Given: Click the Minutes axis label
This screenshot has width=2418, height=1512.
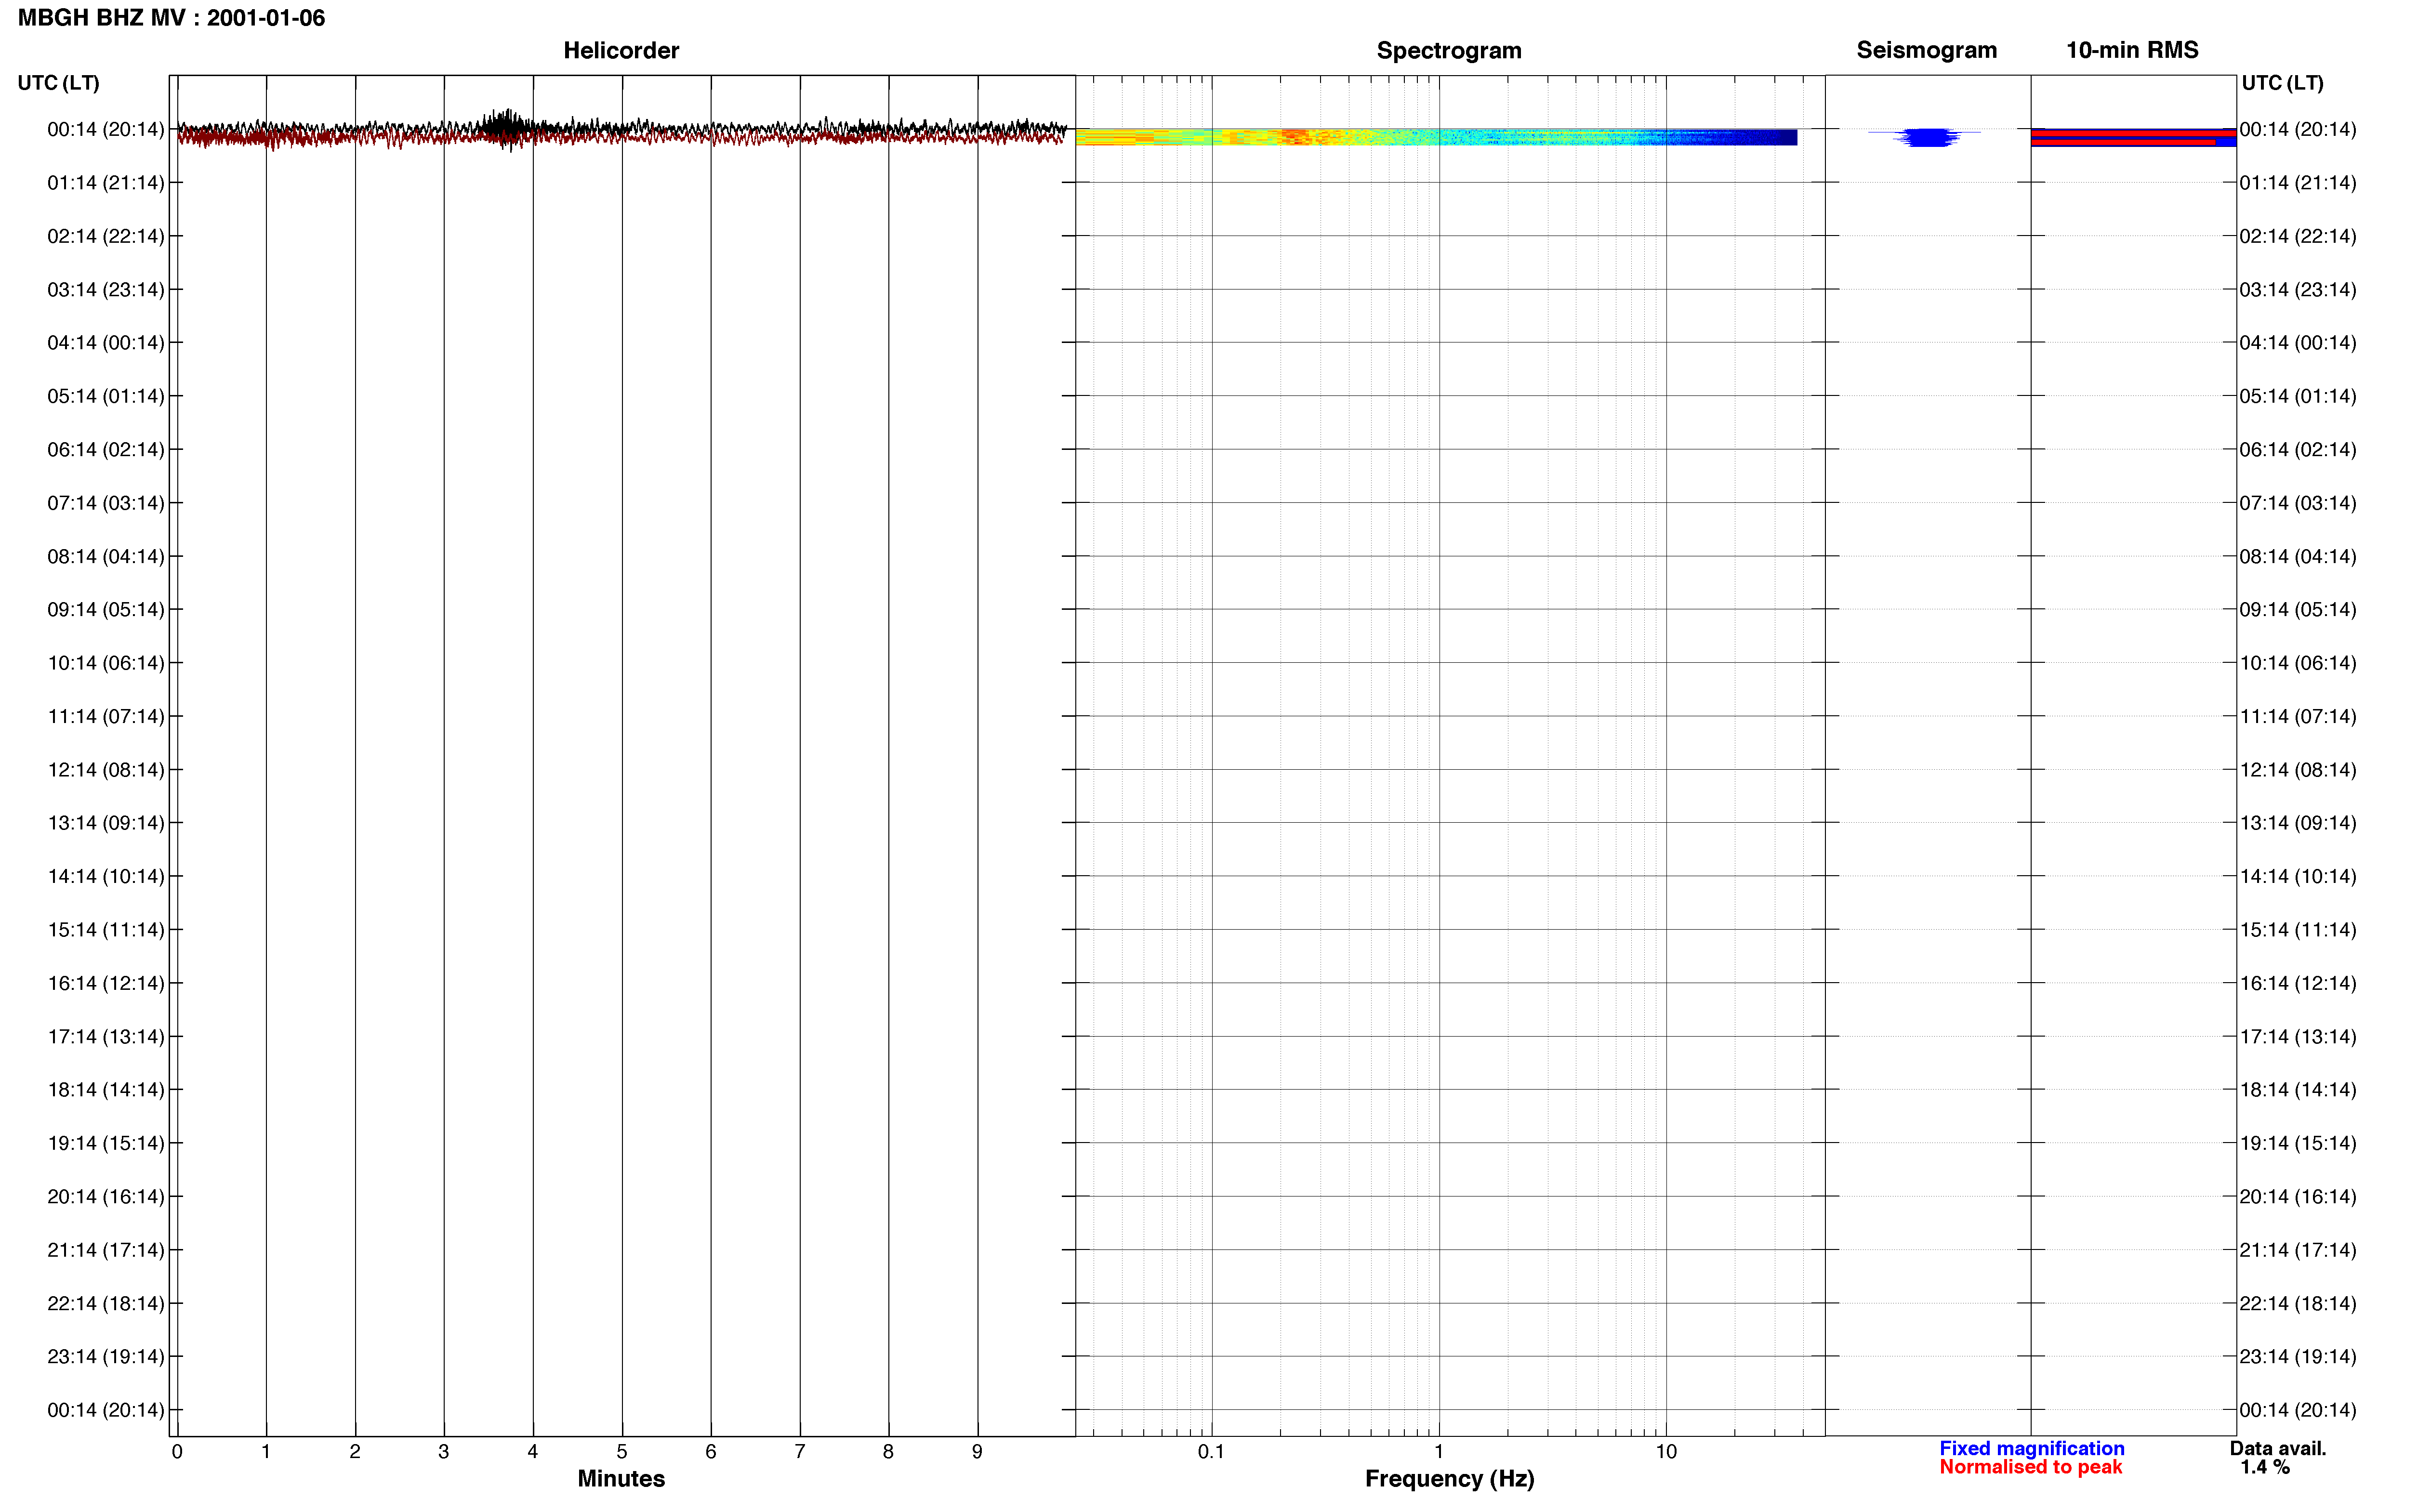Looking at the screenshot, I should 621,1478.
